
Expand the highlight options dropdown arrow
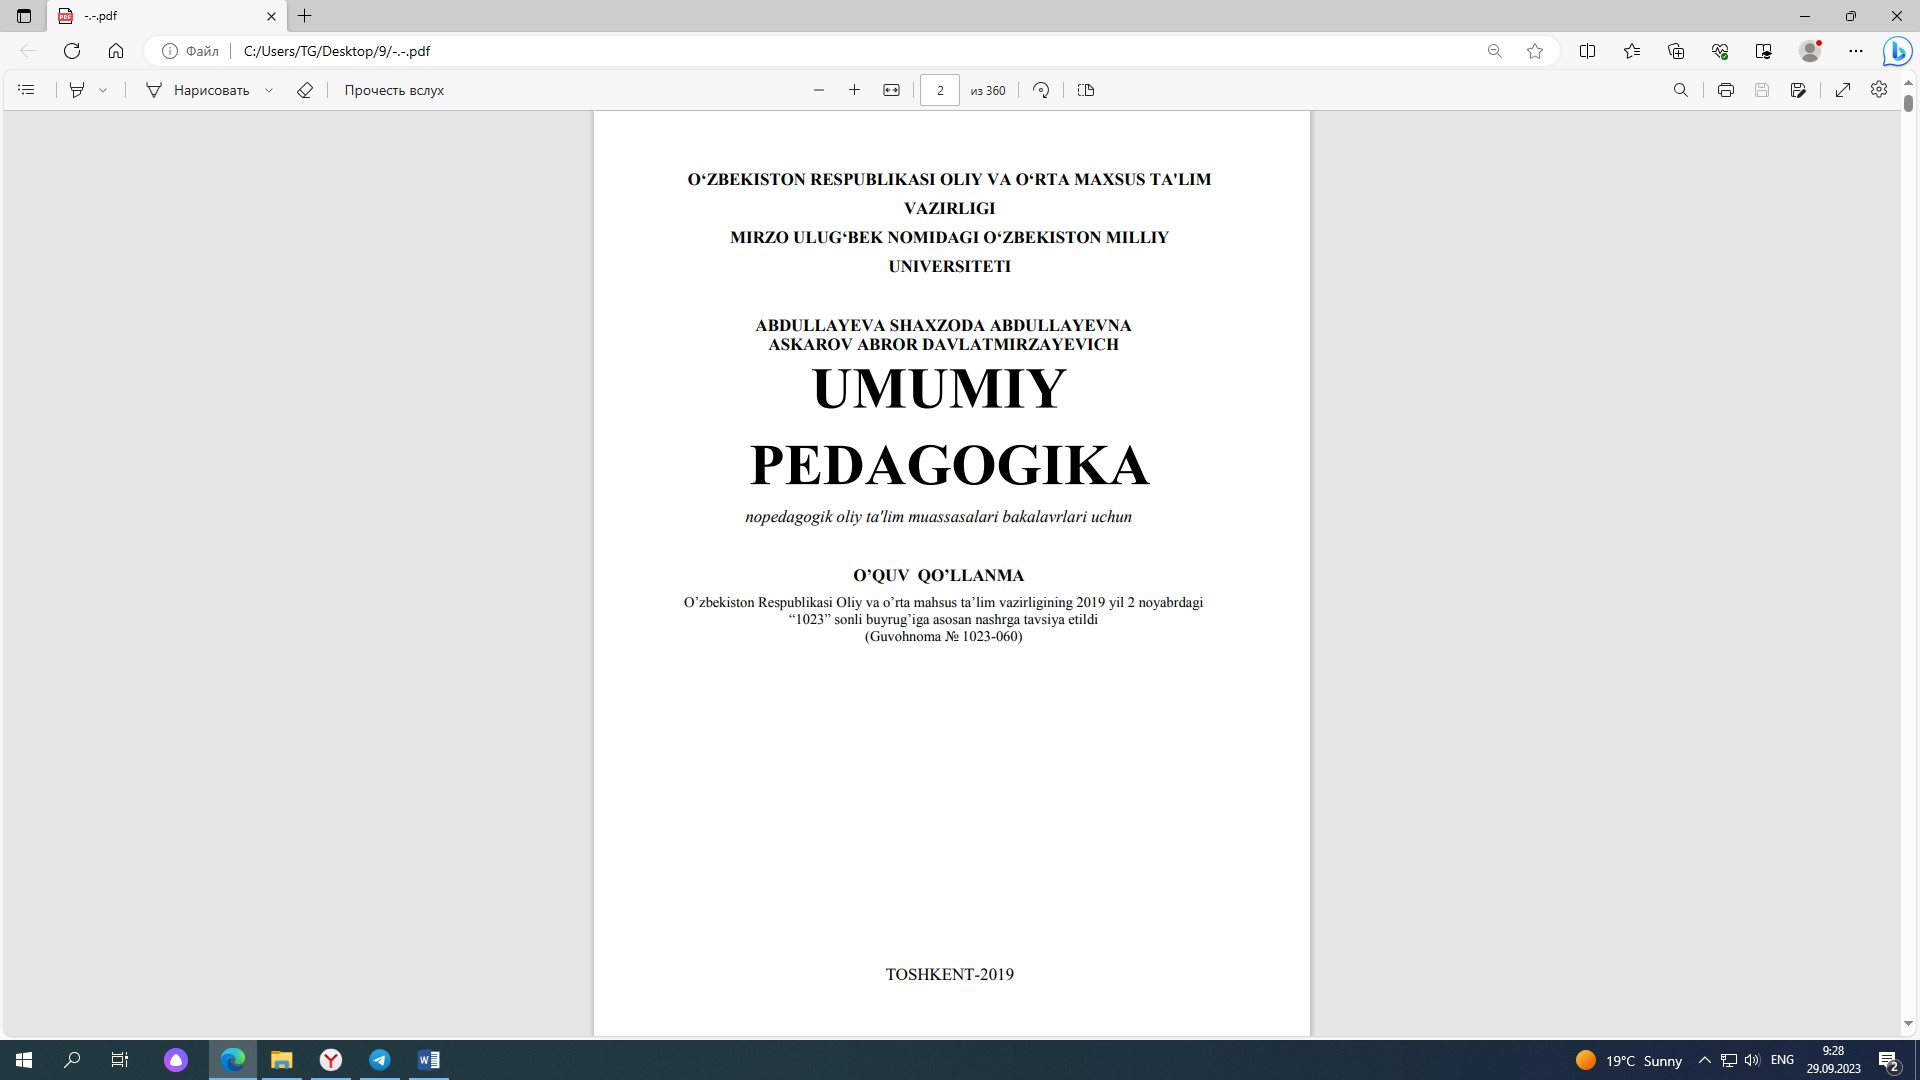[x=103, y=90]
